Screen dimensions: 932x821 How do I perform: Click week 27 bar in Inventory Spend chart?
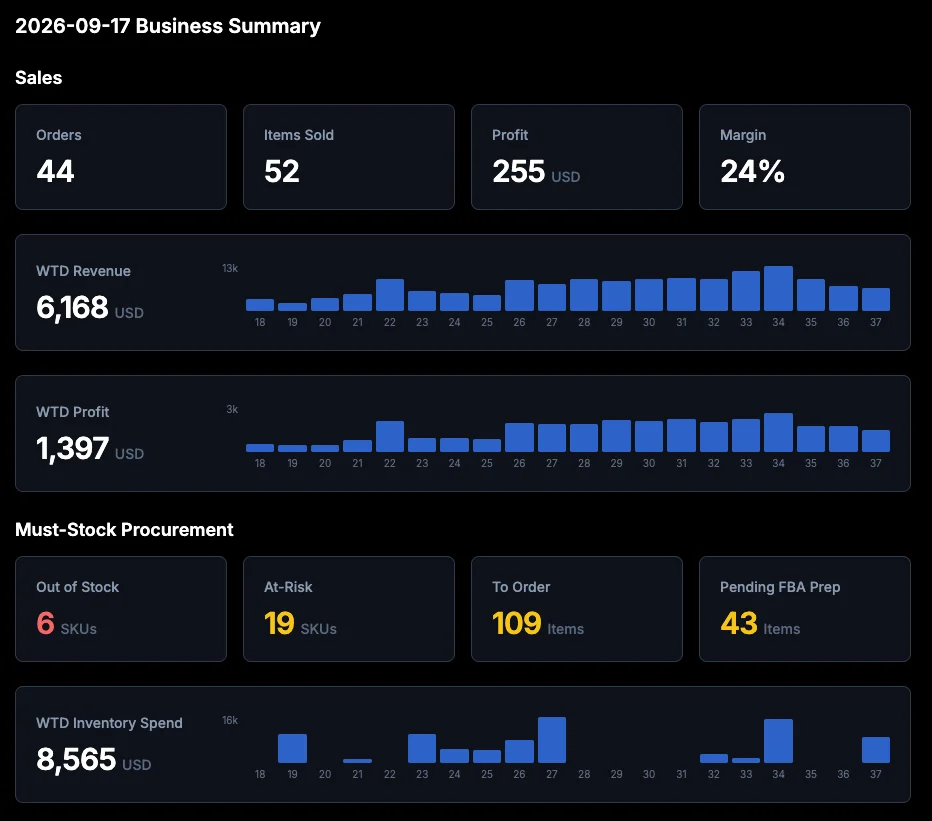pos(552,740)
